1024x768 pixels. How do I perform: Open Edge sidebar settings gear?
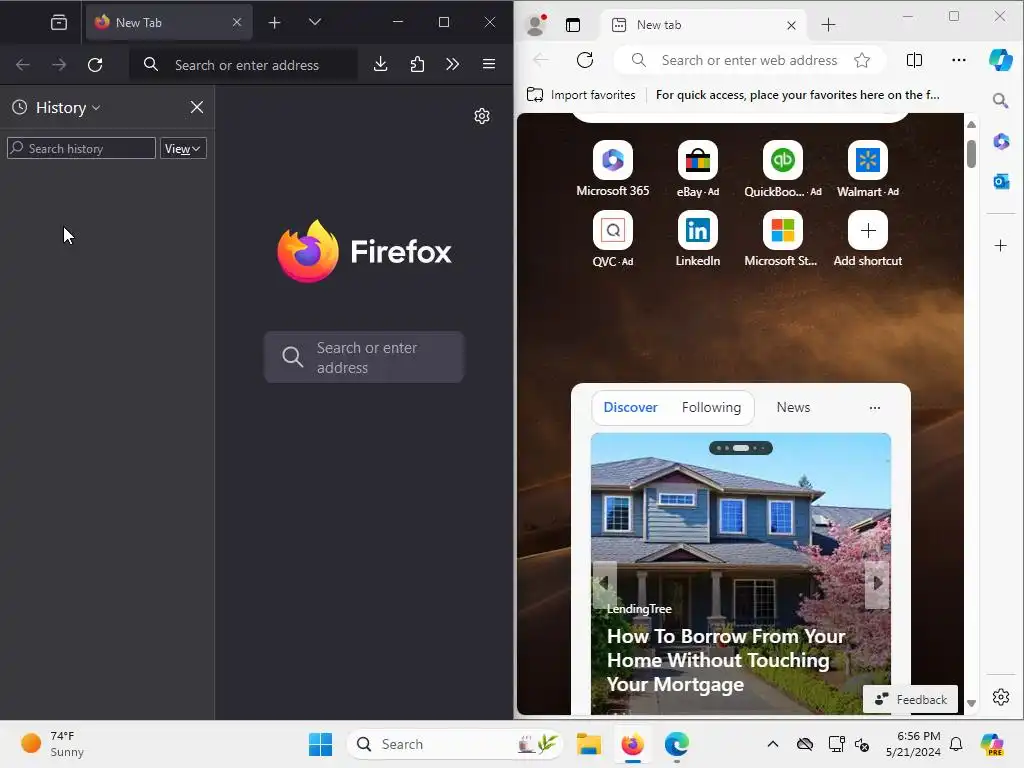1000,697
